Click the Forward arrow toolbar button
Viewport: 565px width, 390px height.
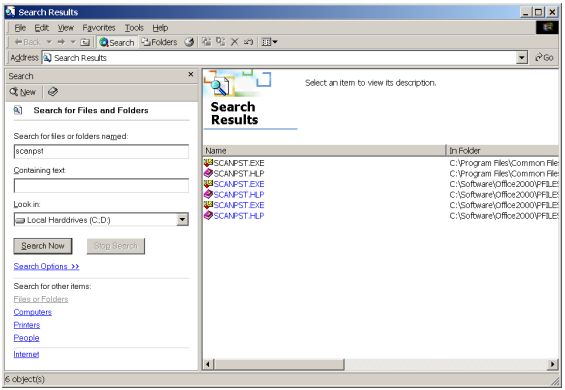pyautogui.click(x=61, y=42)
